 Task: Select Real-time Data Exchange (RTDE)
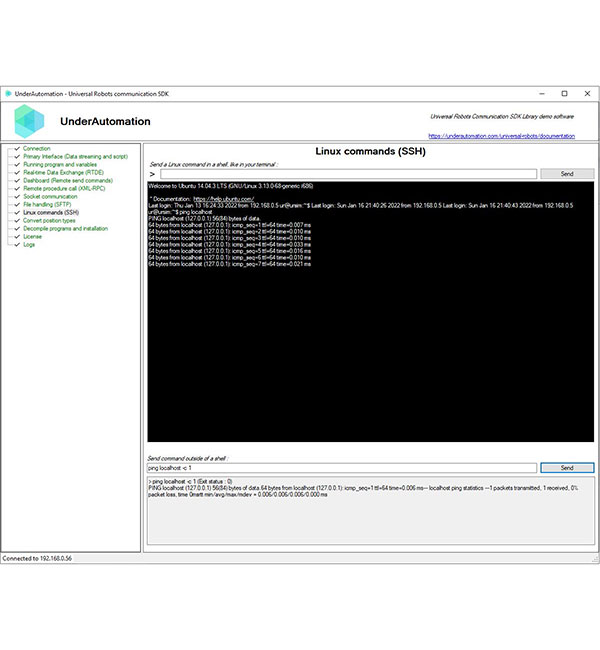click(x=63, y=172)
